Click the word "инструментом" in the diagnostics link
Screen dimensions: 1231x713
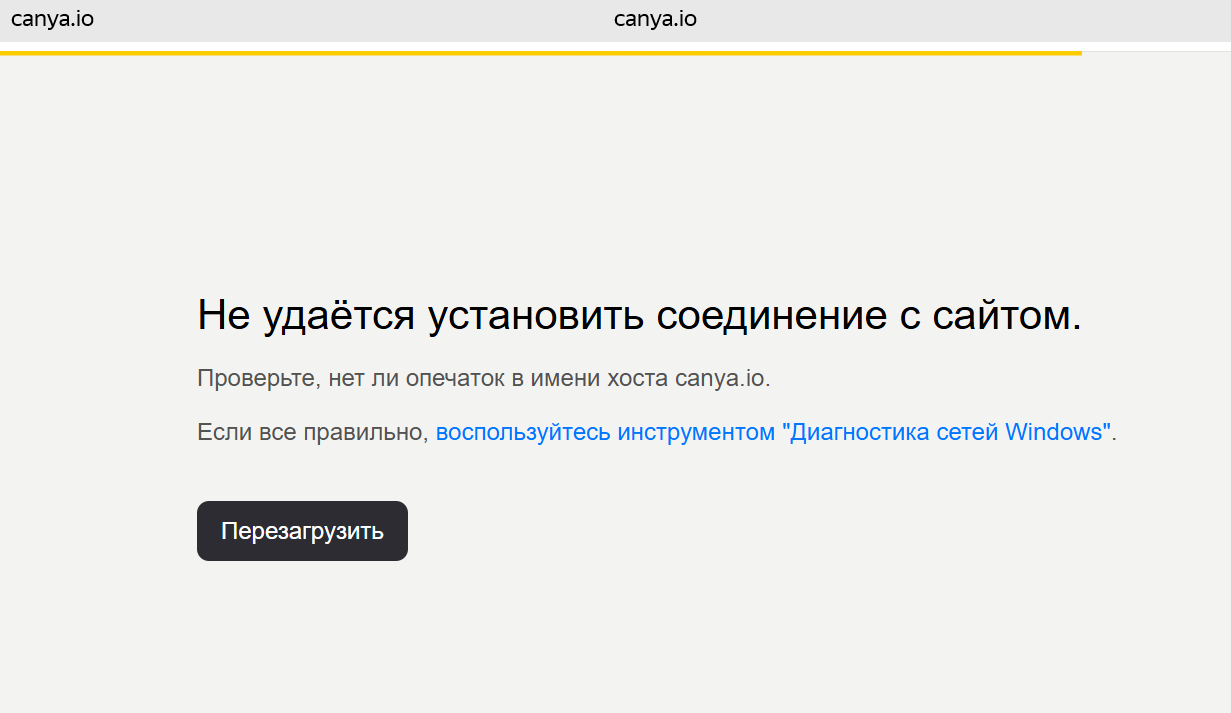[x=696, y=433]
